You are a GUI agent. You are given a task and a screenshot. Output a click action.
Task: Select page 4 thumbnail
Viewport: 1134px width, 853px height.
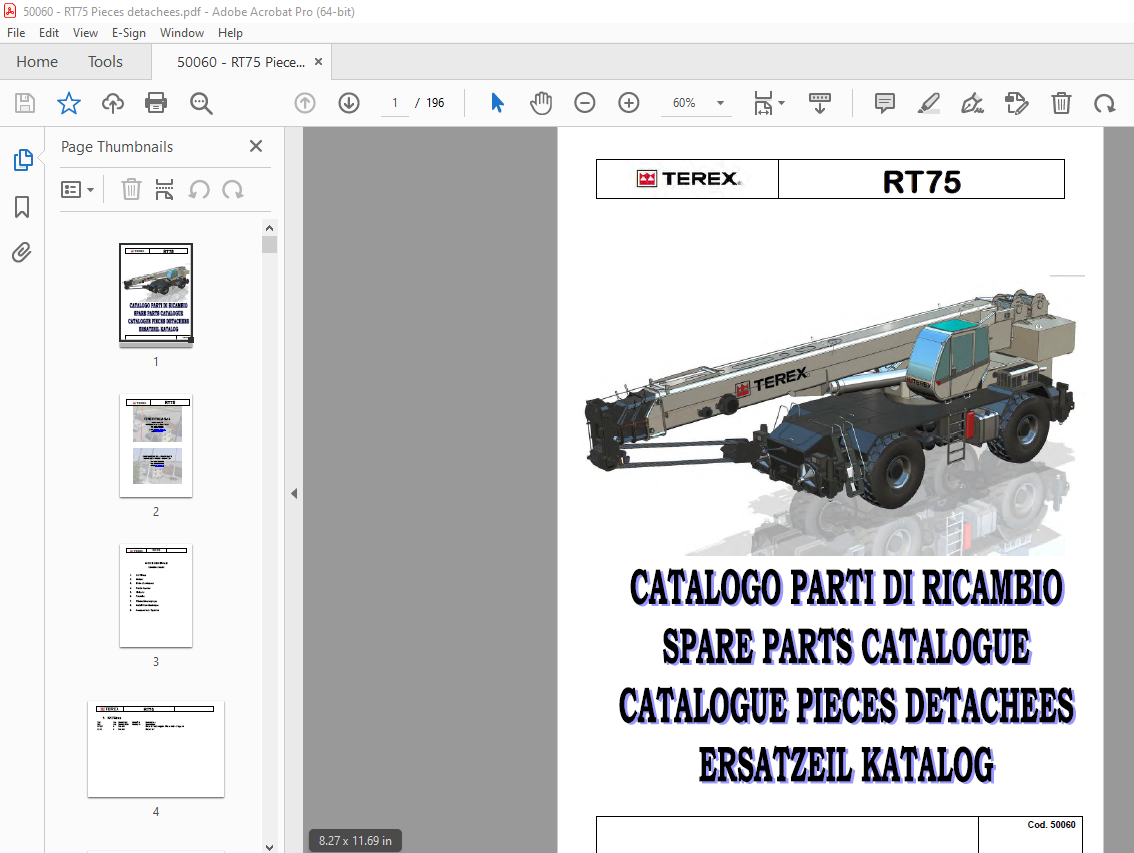coord(156,749)
